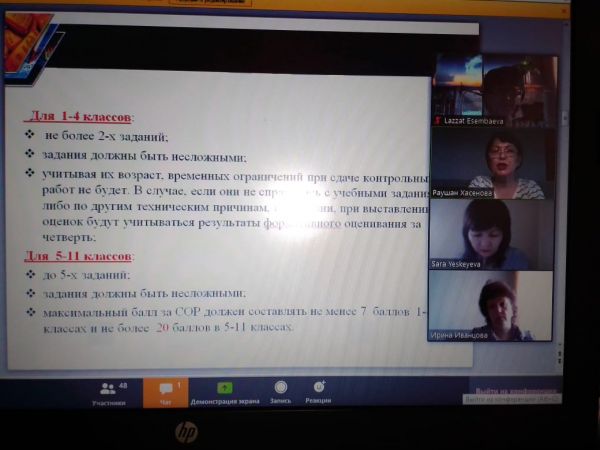Click the red "20" in slide text

(x=162, y=327)
